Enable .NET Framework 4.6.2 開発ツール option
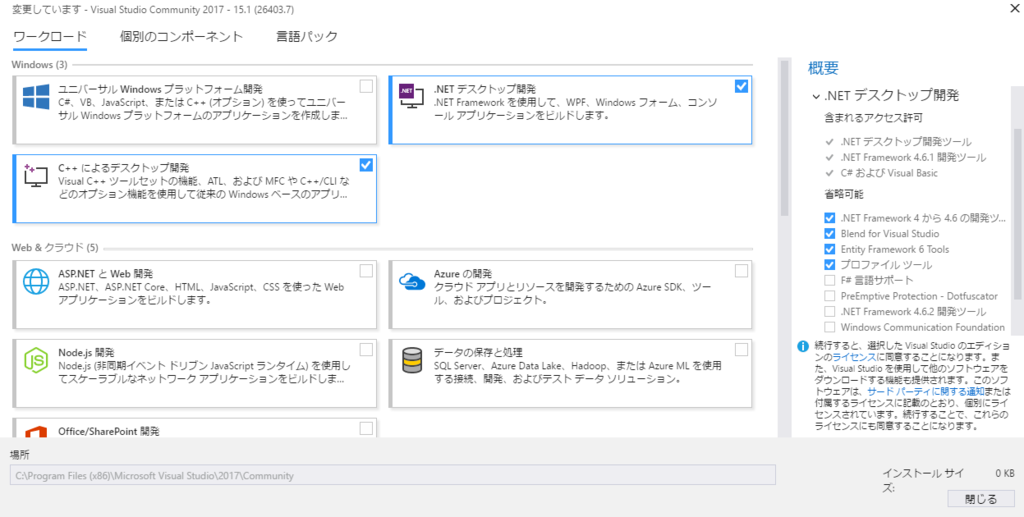 829,311
